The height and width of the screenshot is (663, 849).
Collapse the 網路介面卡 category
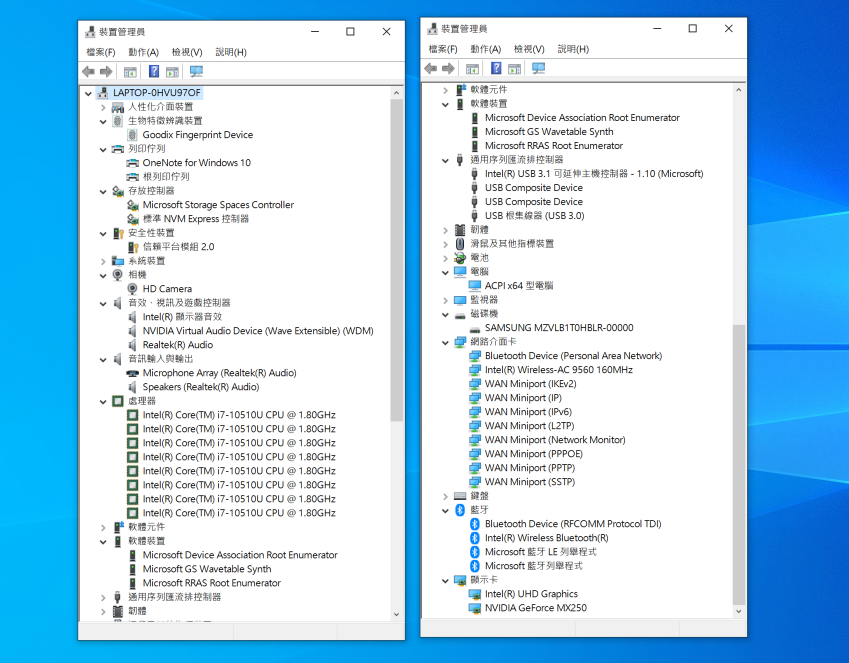click(445, 342)
